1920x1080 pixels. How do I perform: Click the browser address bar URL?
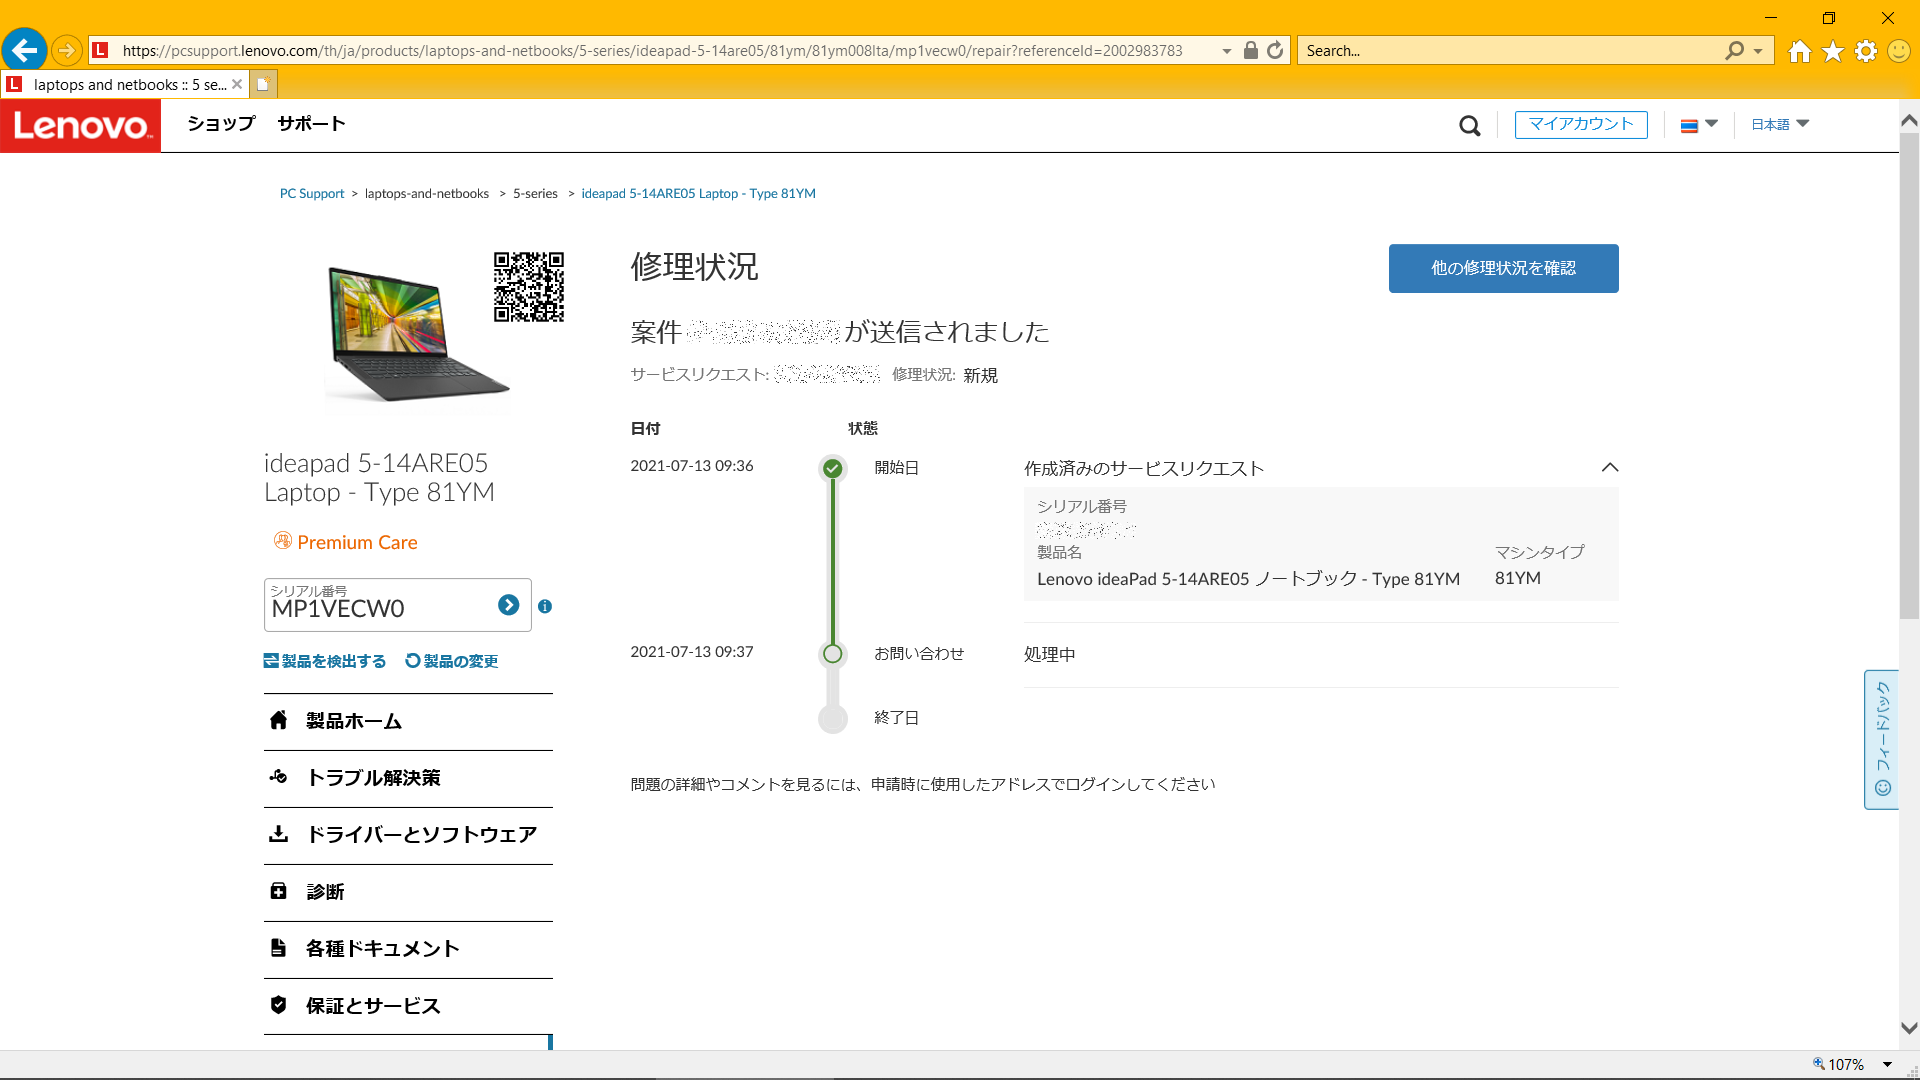(652, 50)
